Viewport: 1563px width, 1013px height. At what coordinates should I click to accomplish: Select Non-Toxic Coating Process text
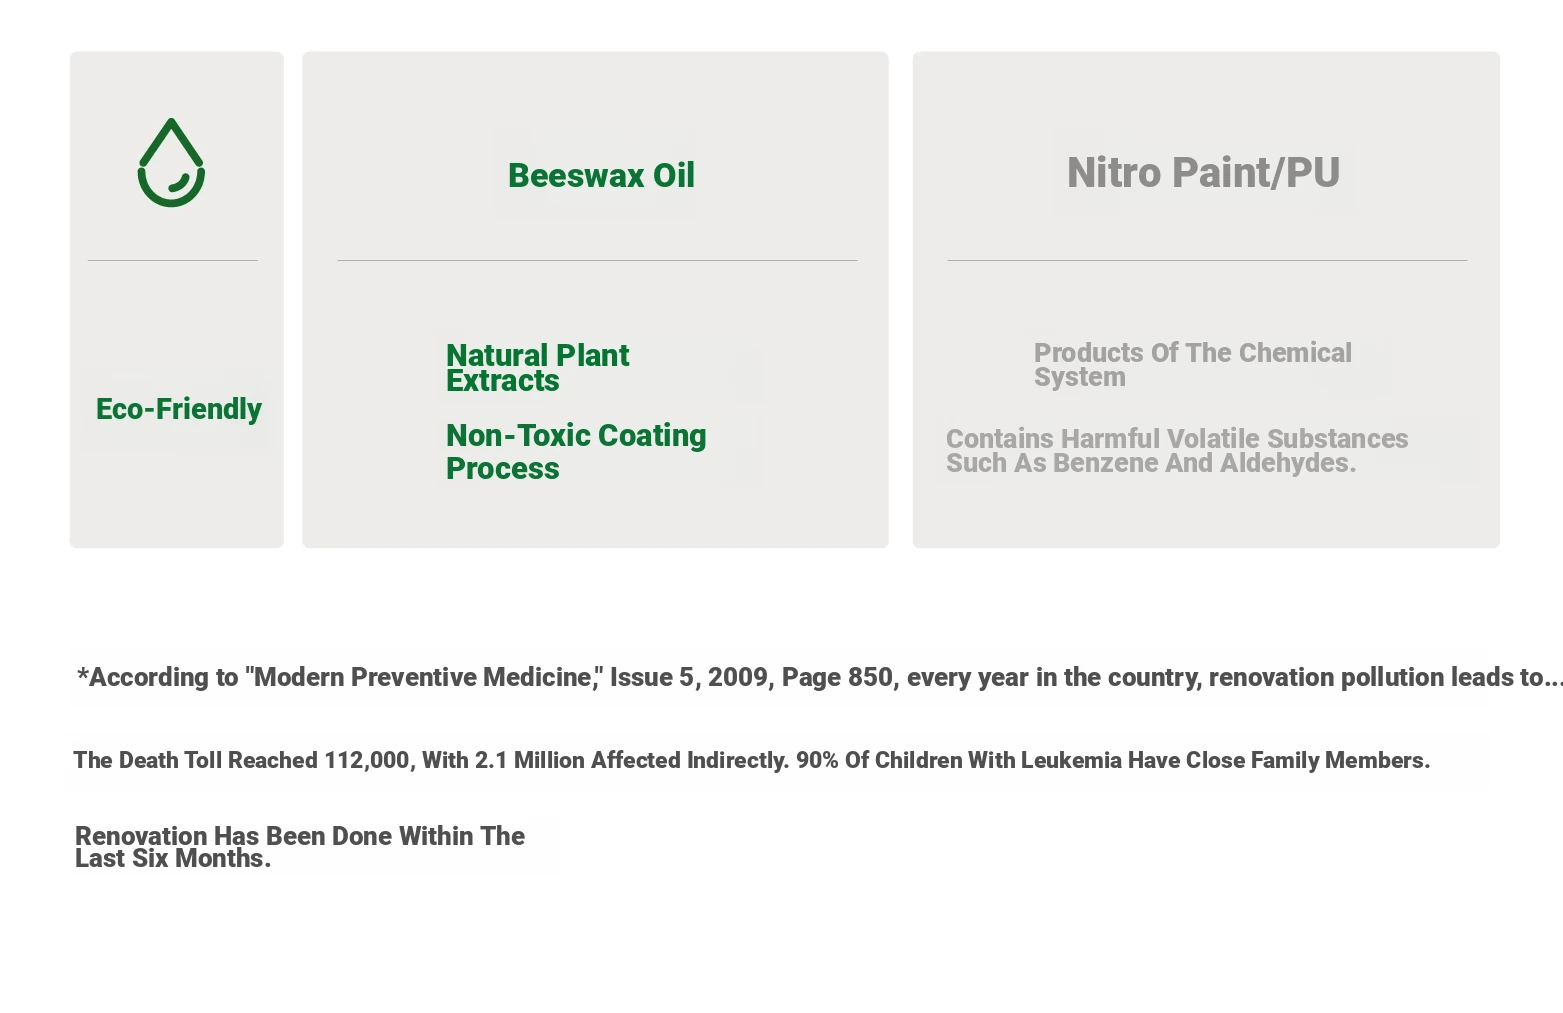576,451
